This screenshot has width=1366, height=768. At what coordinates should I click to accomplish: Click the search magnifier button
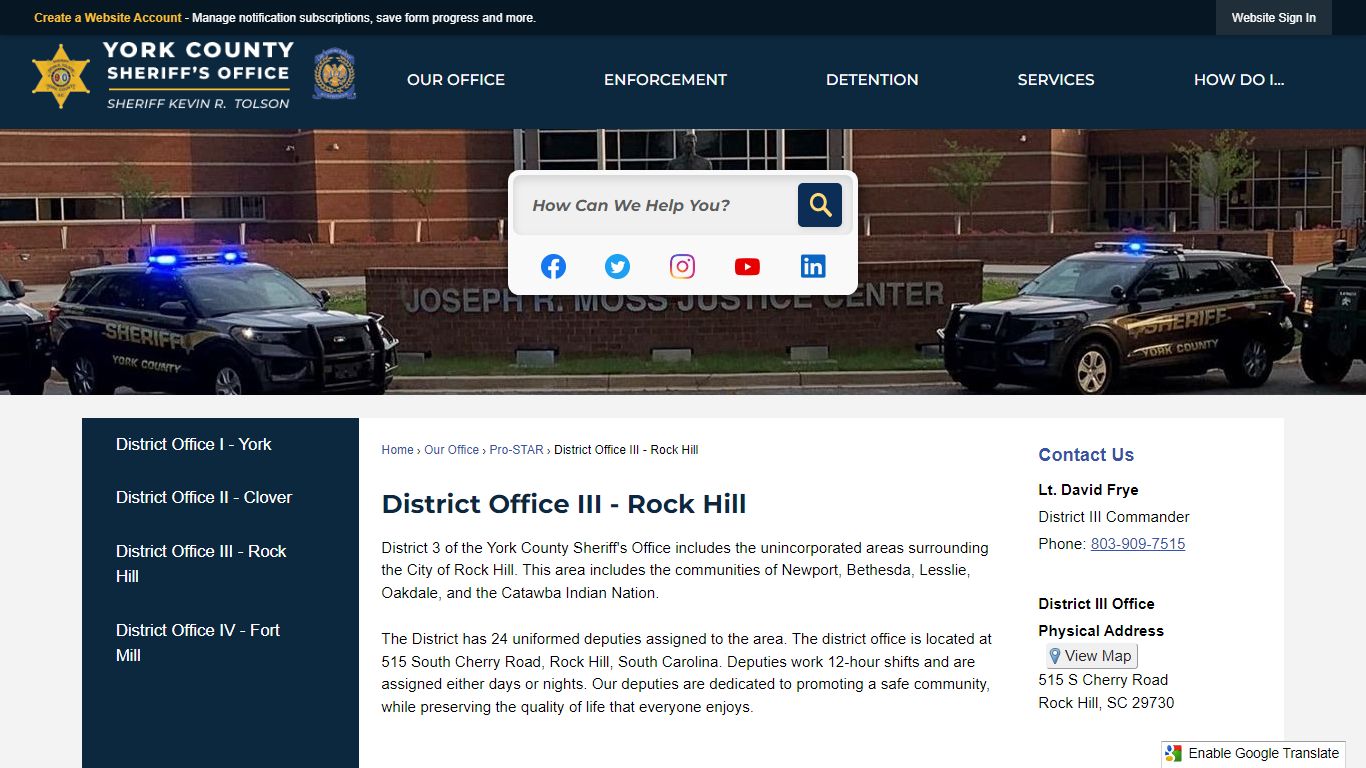[819, 205]
